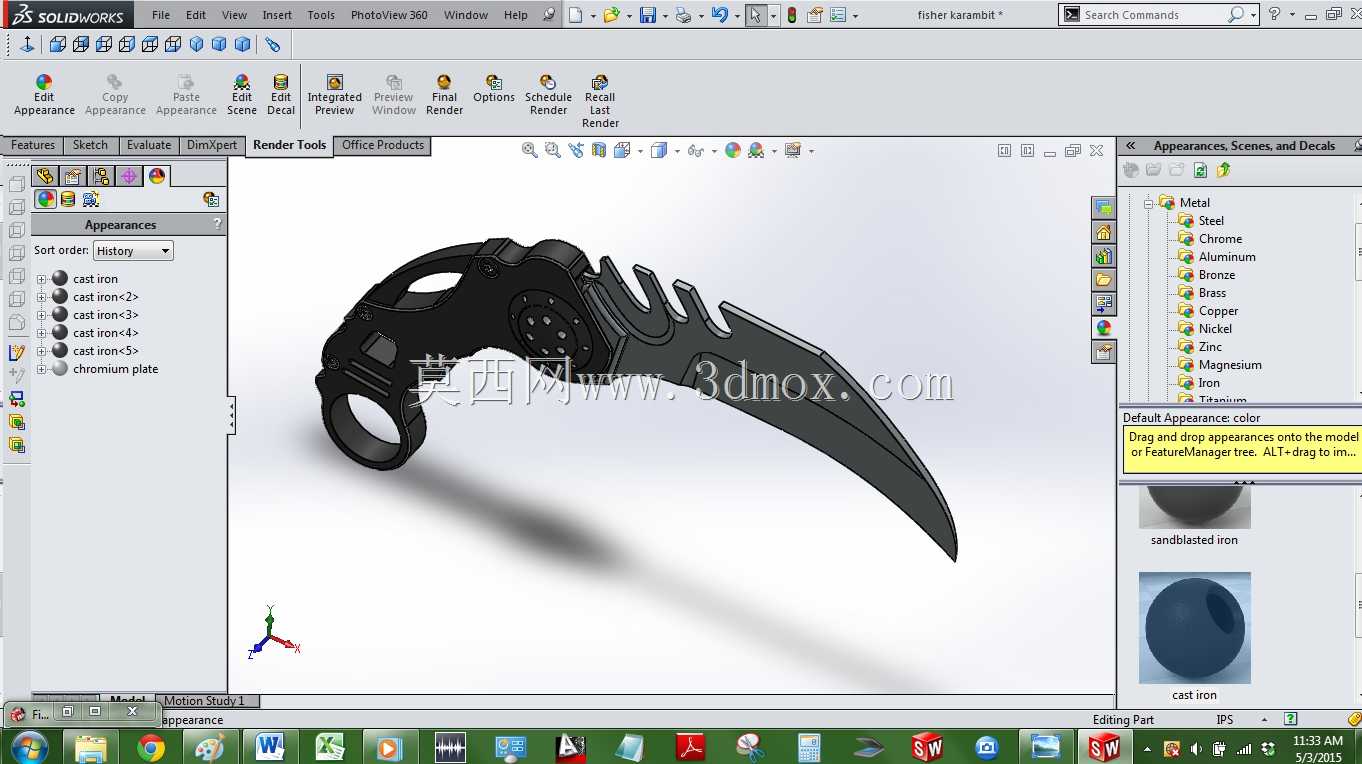
Task: Open the Insert menu
Action: pos(277,15)
